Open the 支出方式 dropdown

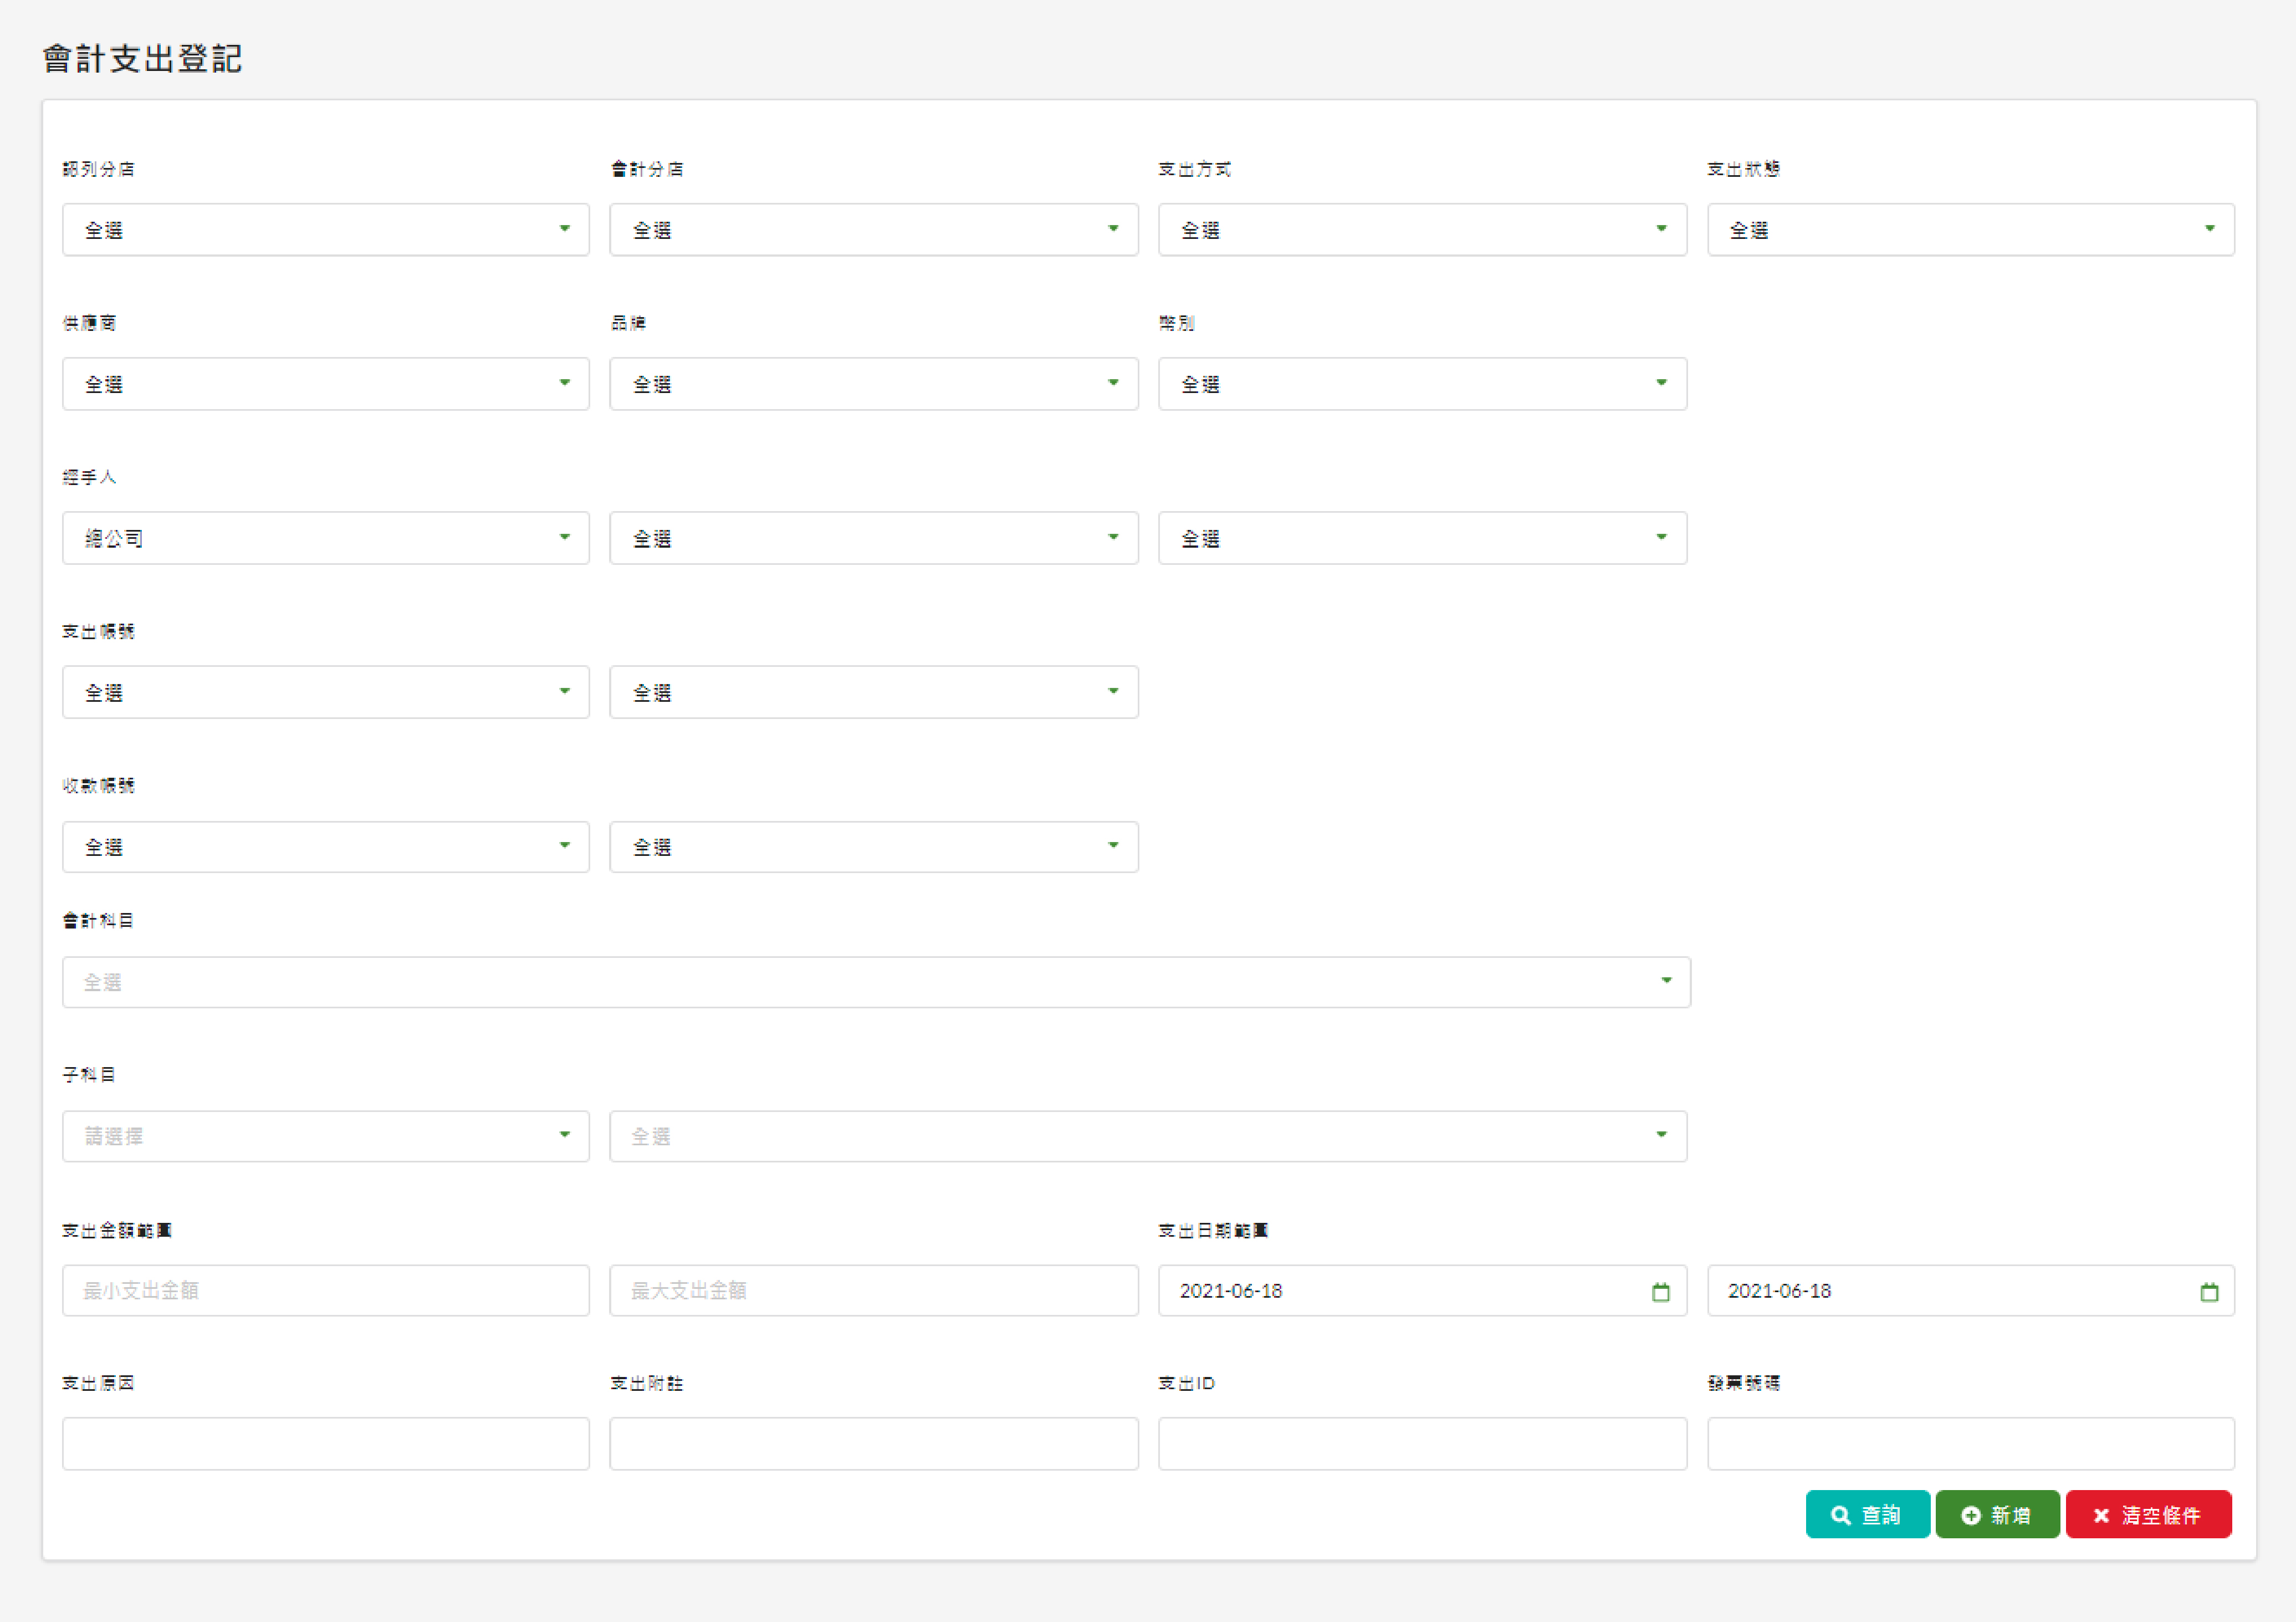[1422, 230]
